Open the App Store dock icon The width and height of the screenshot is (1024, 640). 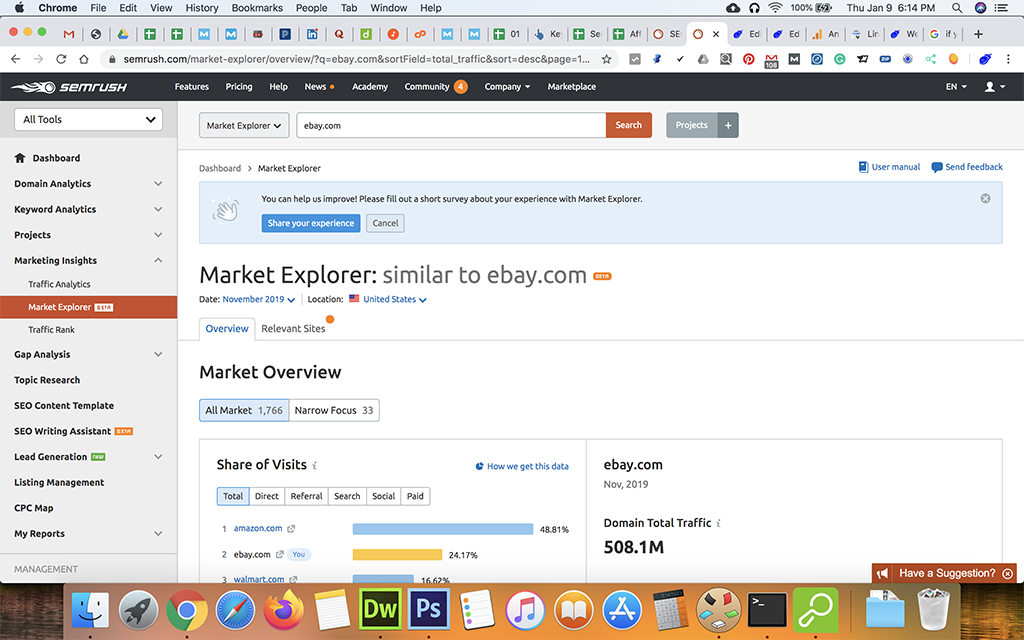click(622, 609)
